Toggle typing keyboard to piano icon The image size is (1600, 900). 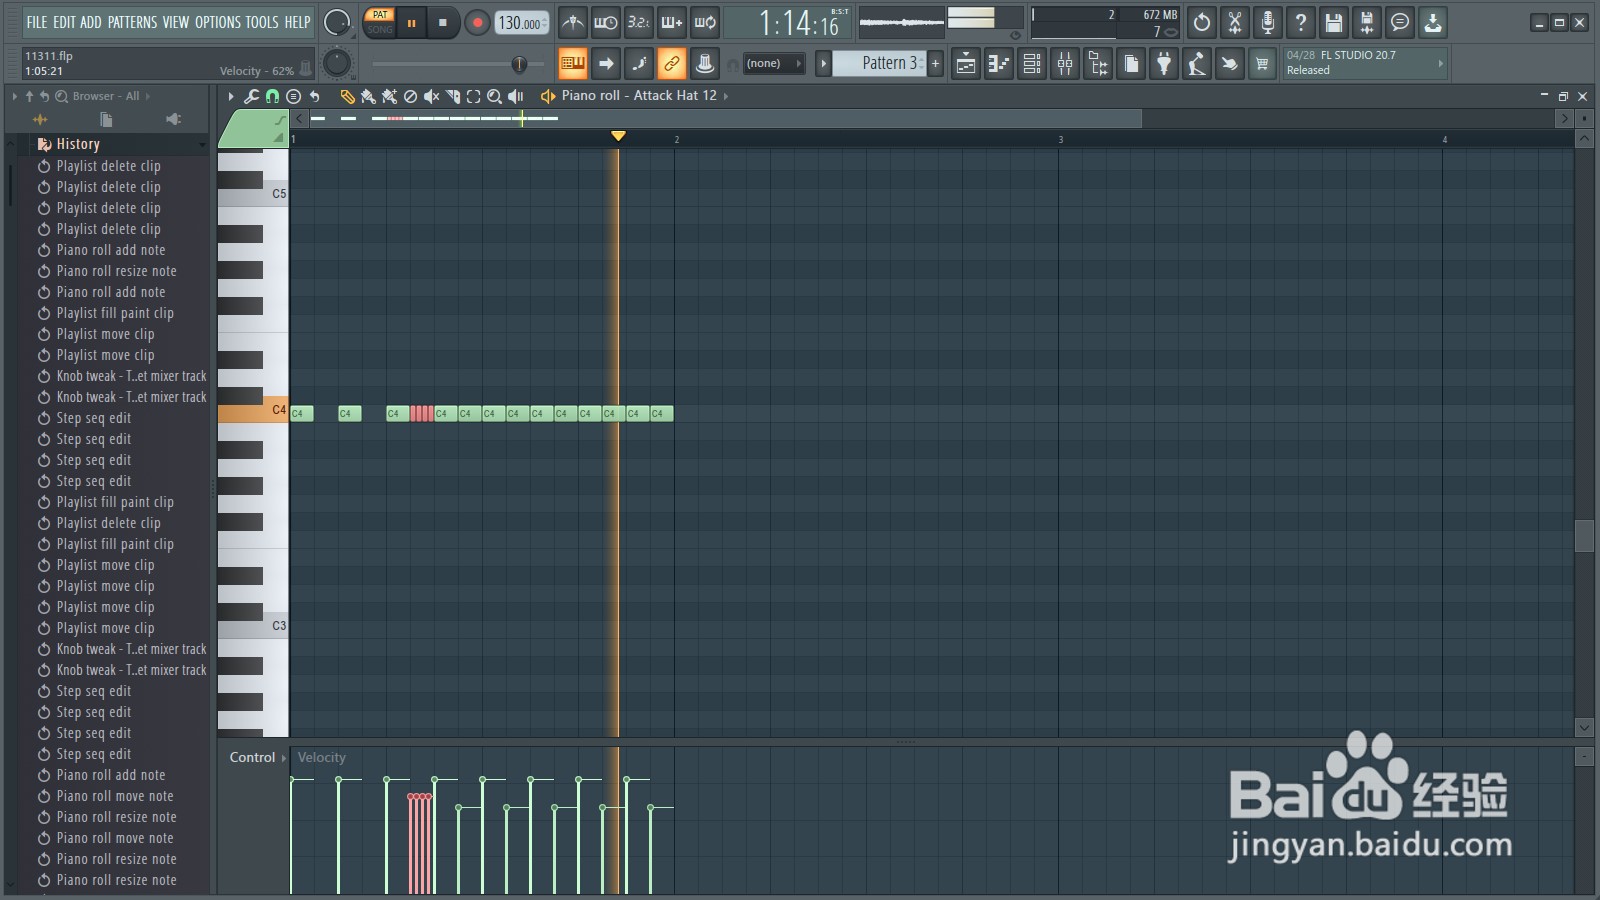tap(573, 64)
